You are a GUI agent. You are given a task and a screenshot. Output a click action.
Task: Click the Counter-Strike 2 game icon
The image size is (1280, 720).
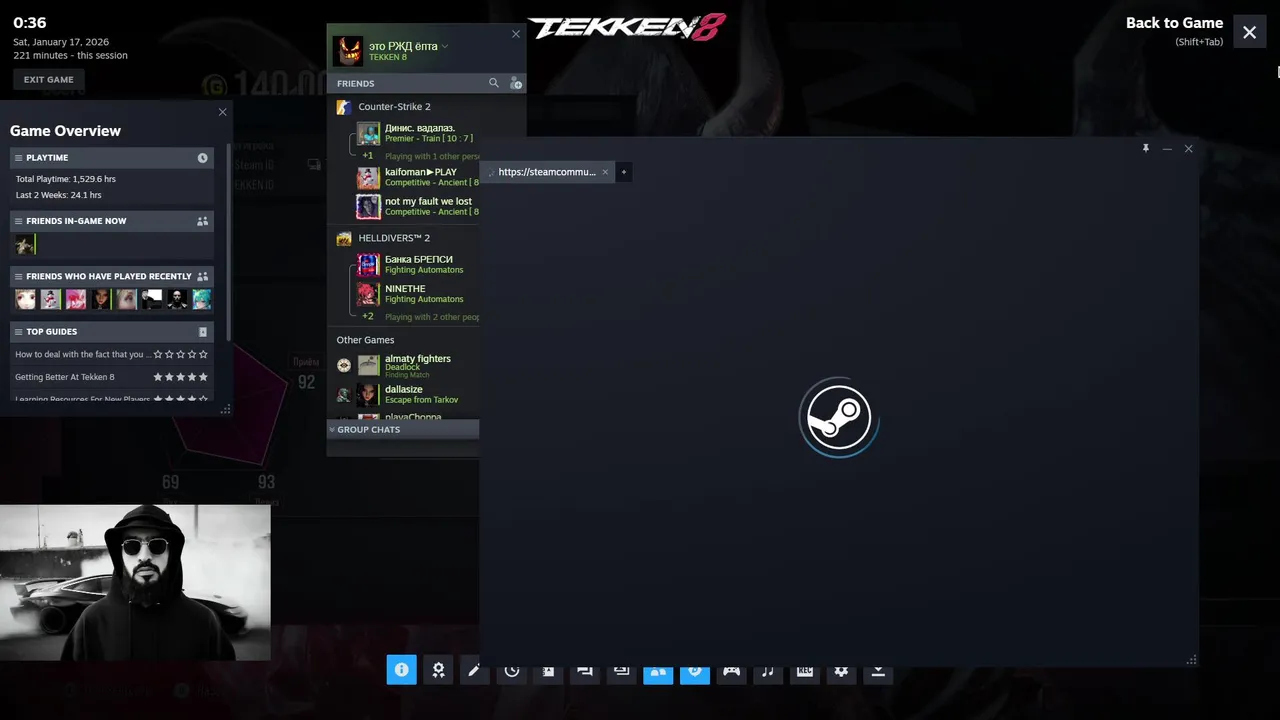[344, 107]
